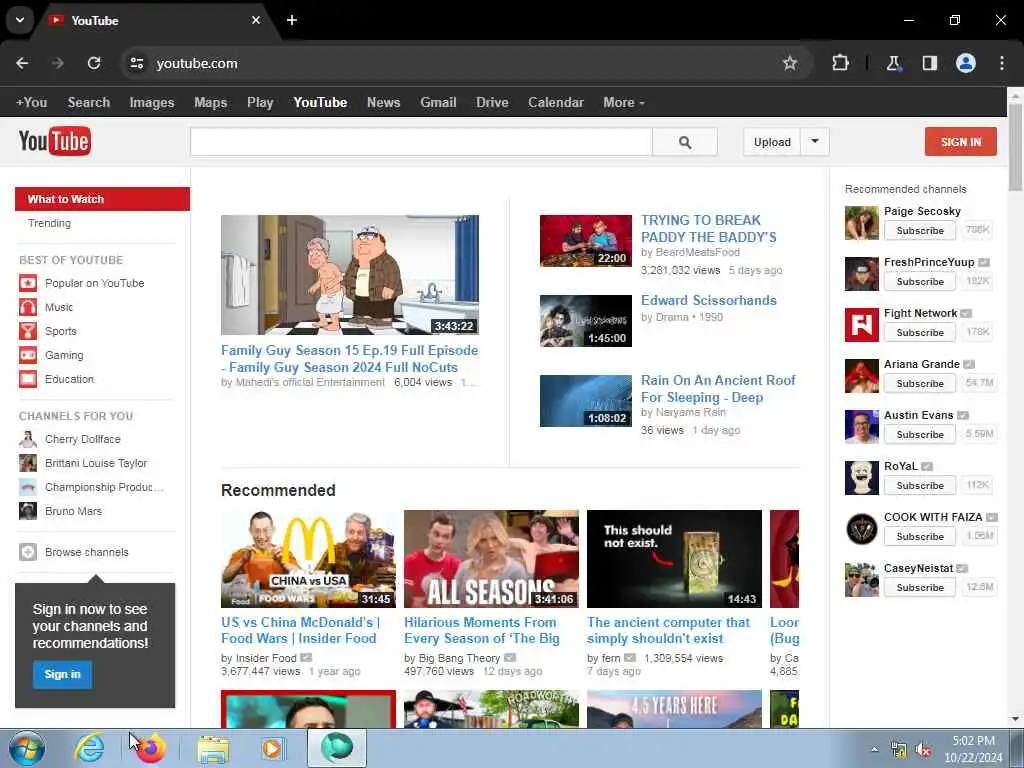Click the red SIGN IN button
This screenshot has height=768, width=1024.
tap(961, 142)
